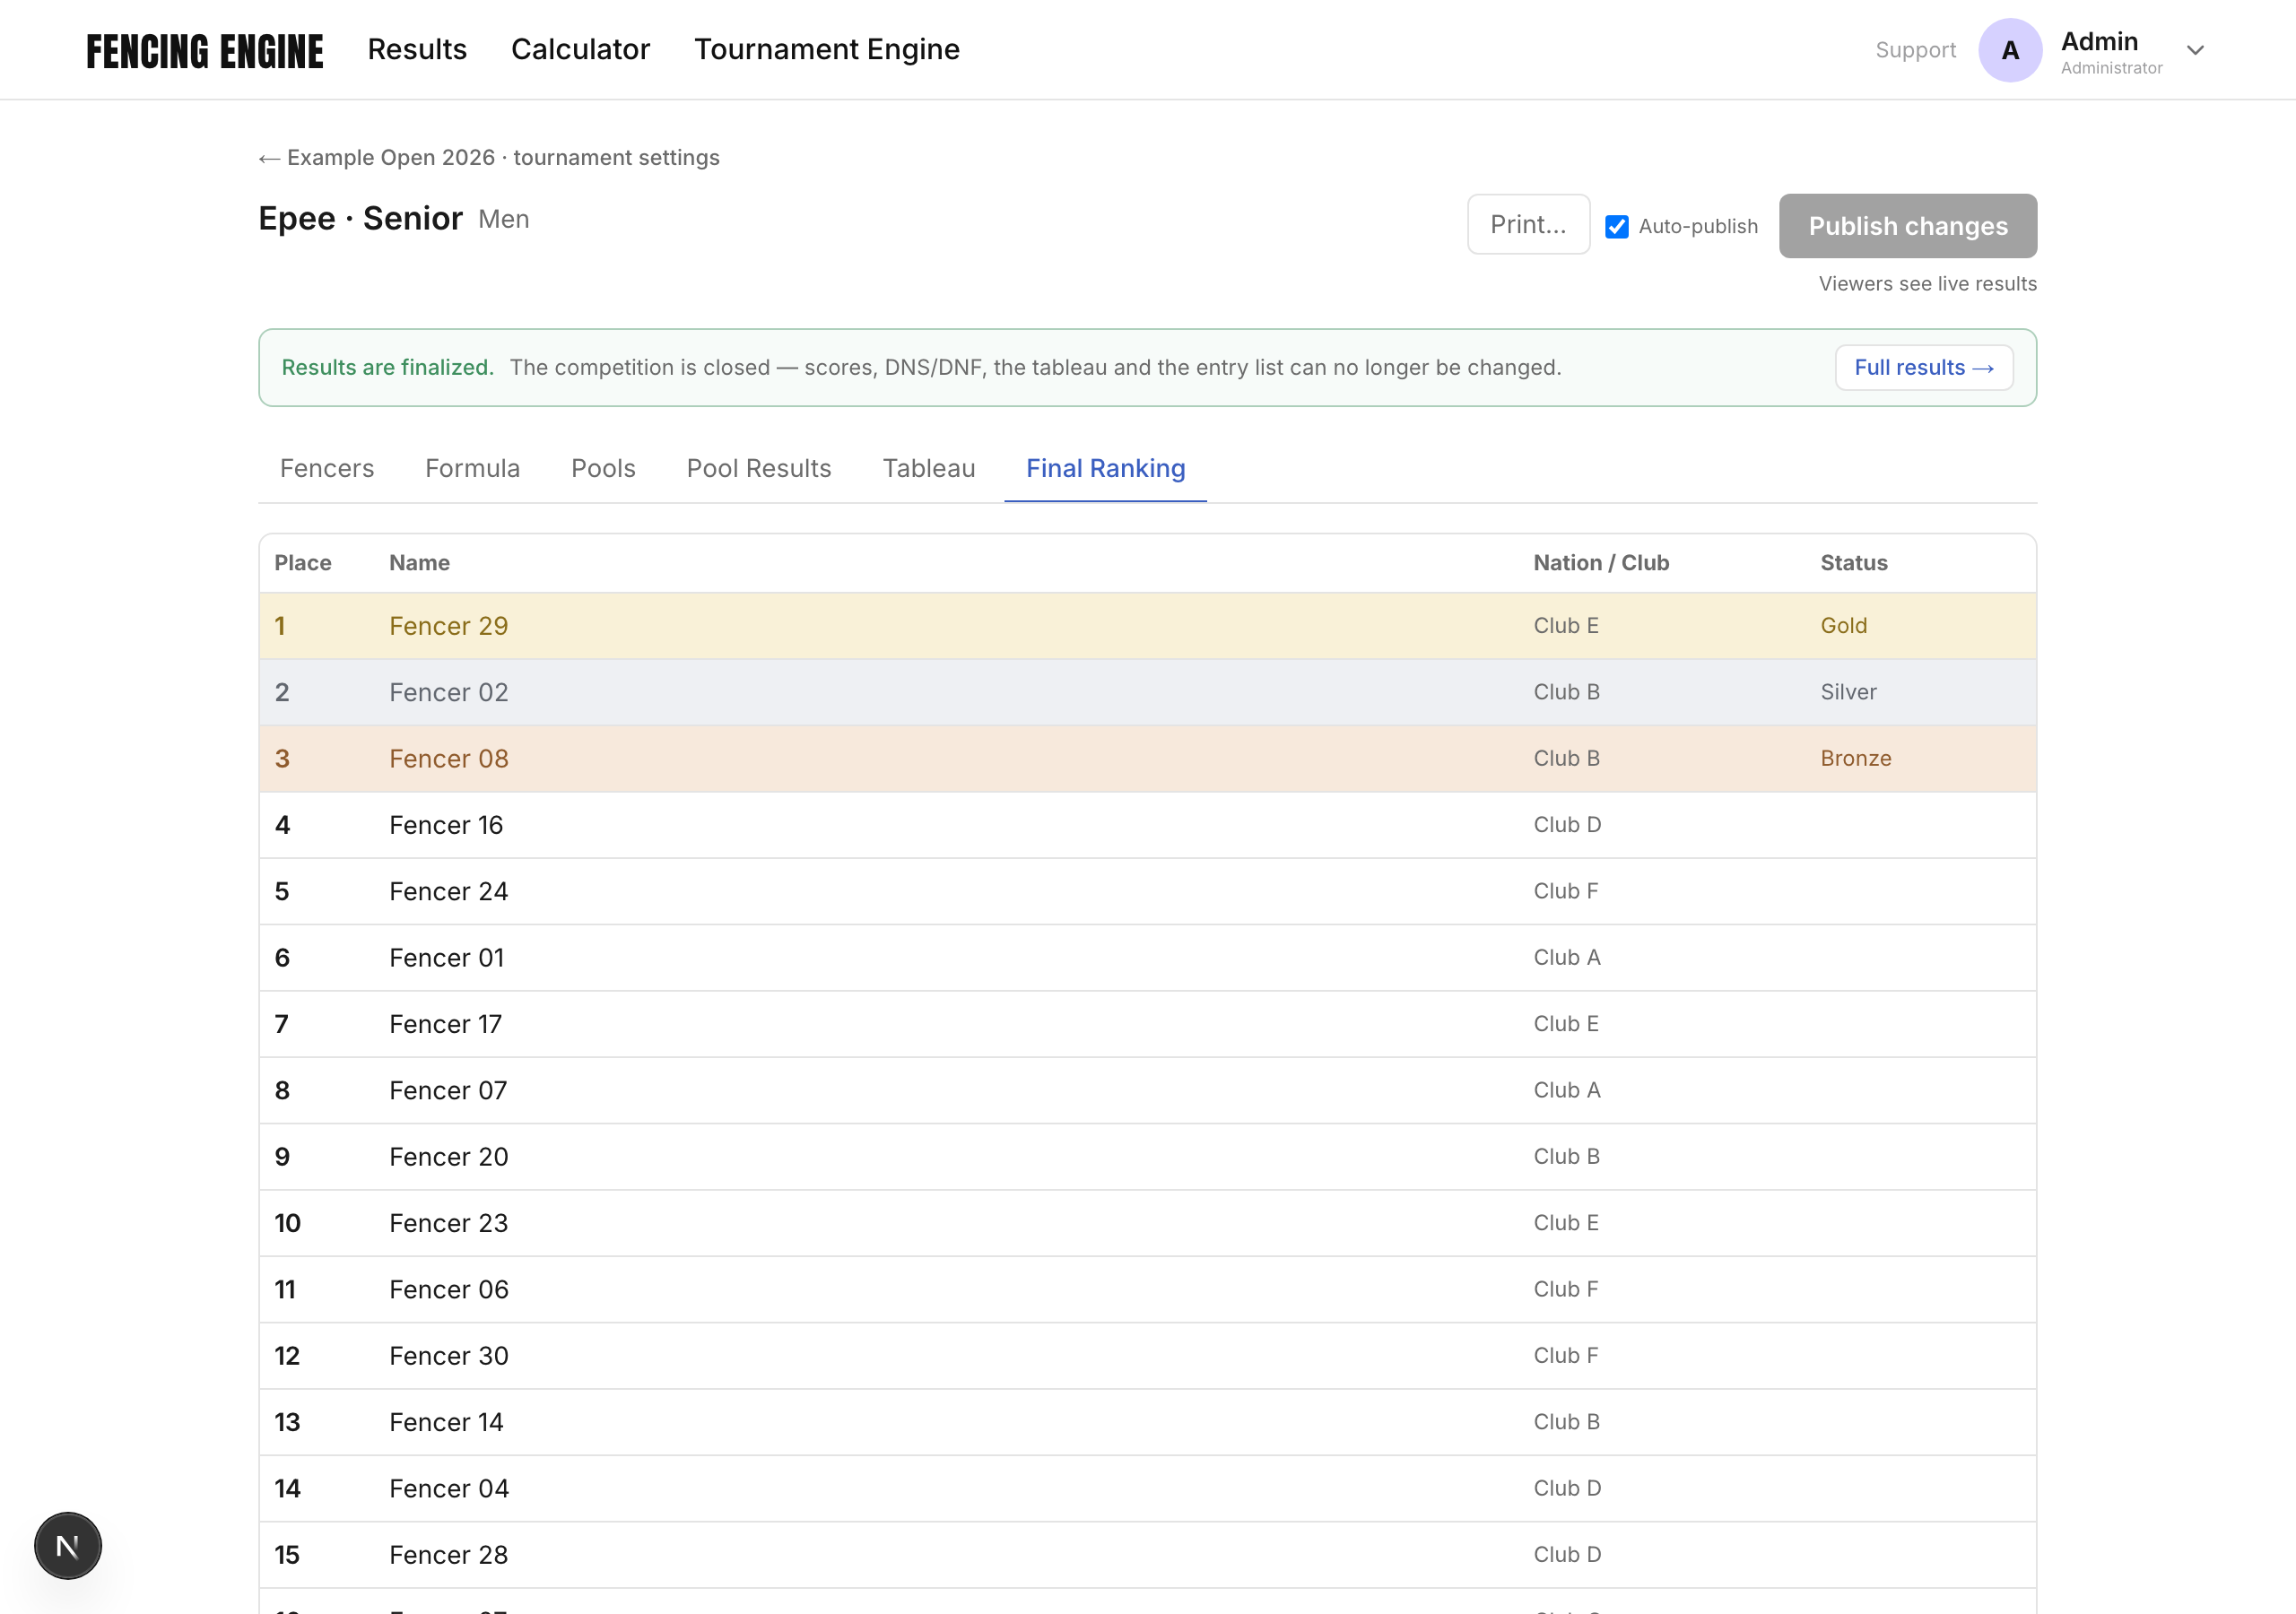The height and width of the screenshot is (1614, 2296).
Task: Click Club A beside Fencer 07
Action: 1567,1090
